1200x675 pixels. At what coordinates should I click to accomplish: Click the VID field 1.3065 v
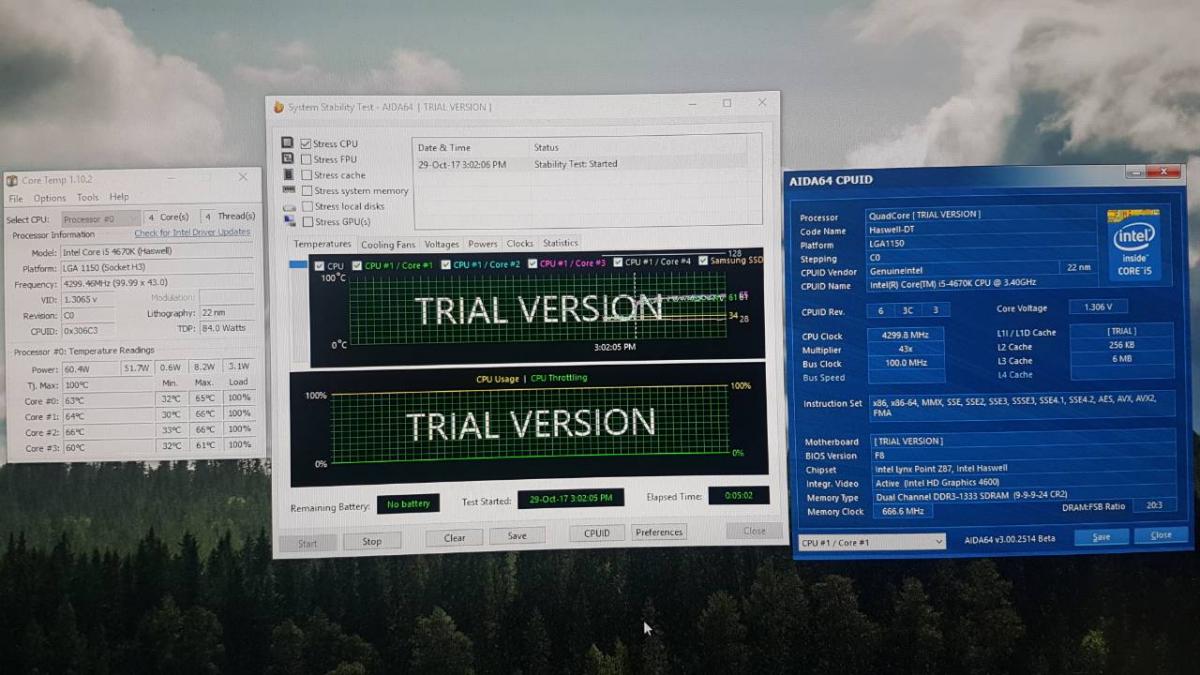[x=87, y=299]
